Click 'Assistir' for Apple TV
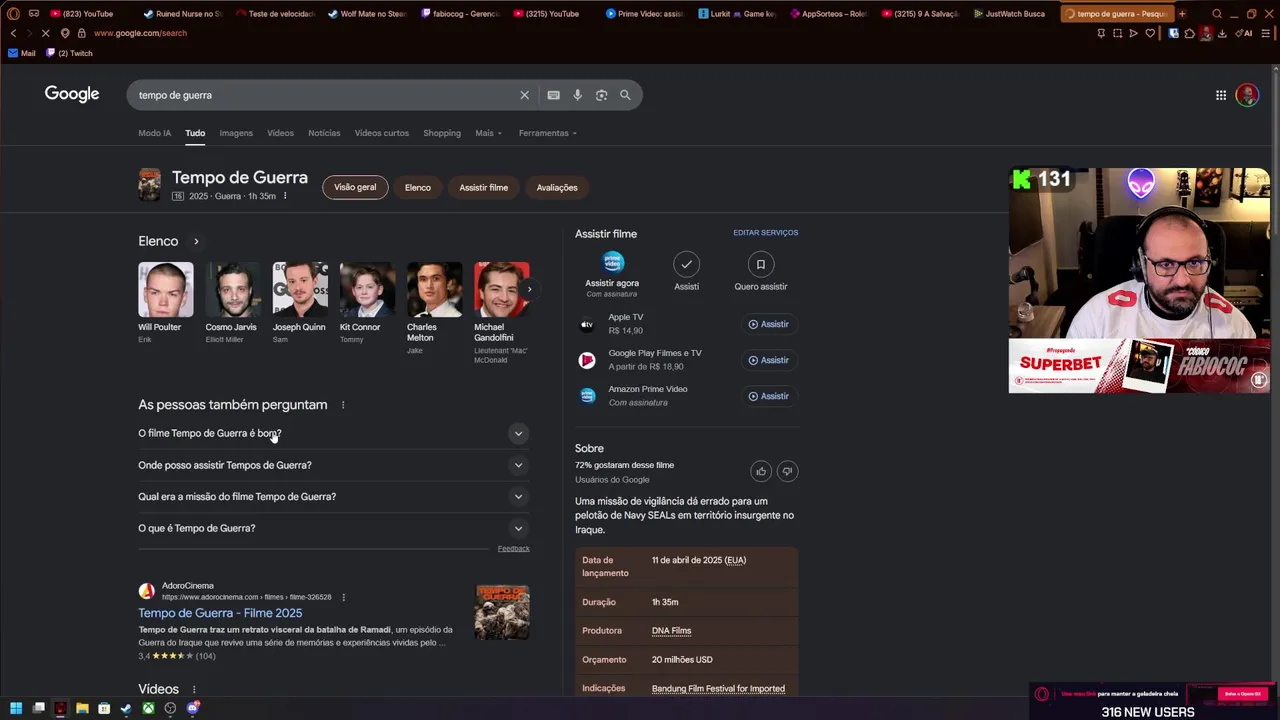Viewport: 1280px width, 720px height. click(768, 324)
